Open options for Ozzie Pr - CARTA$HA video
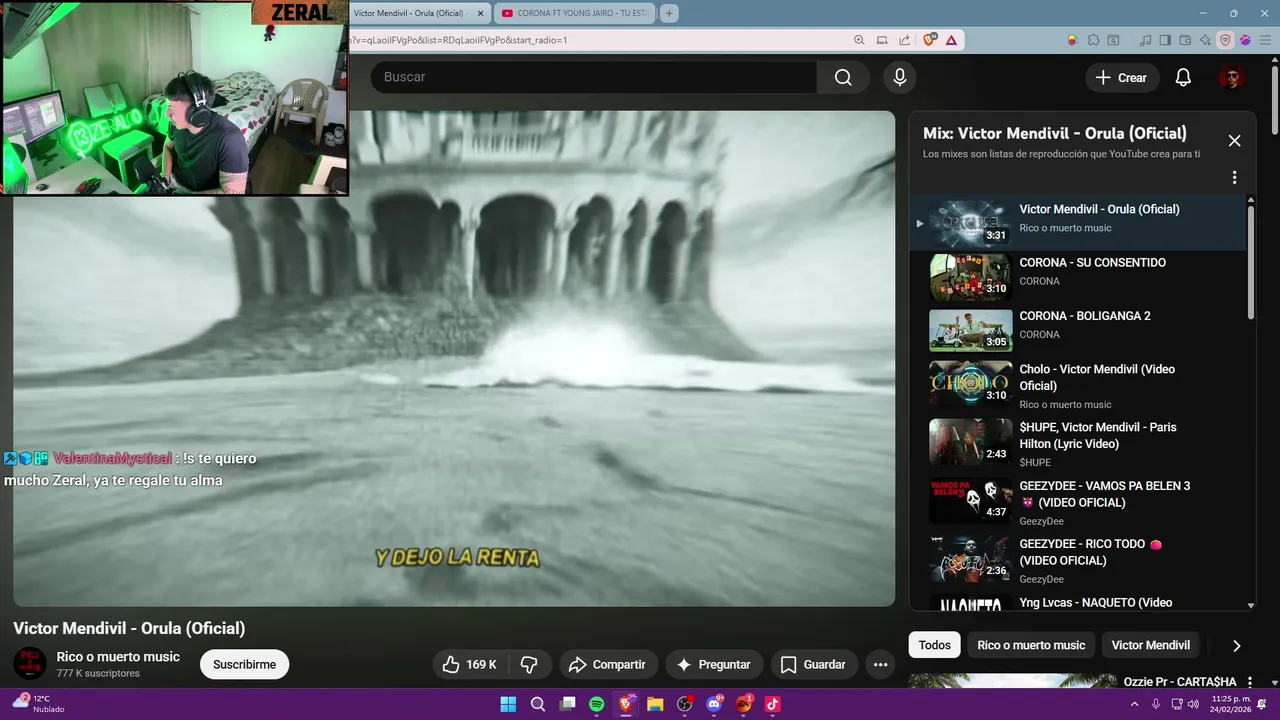The image size is (1280, 720). pyautogui.click(x=1249, y=682)
